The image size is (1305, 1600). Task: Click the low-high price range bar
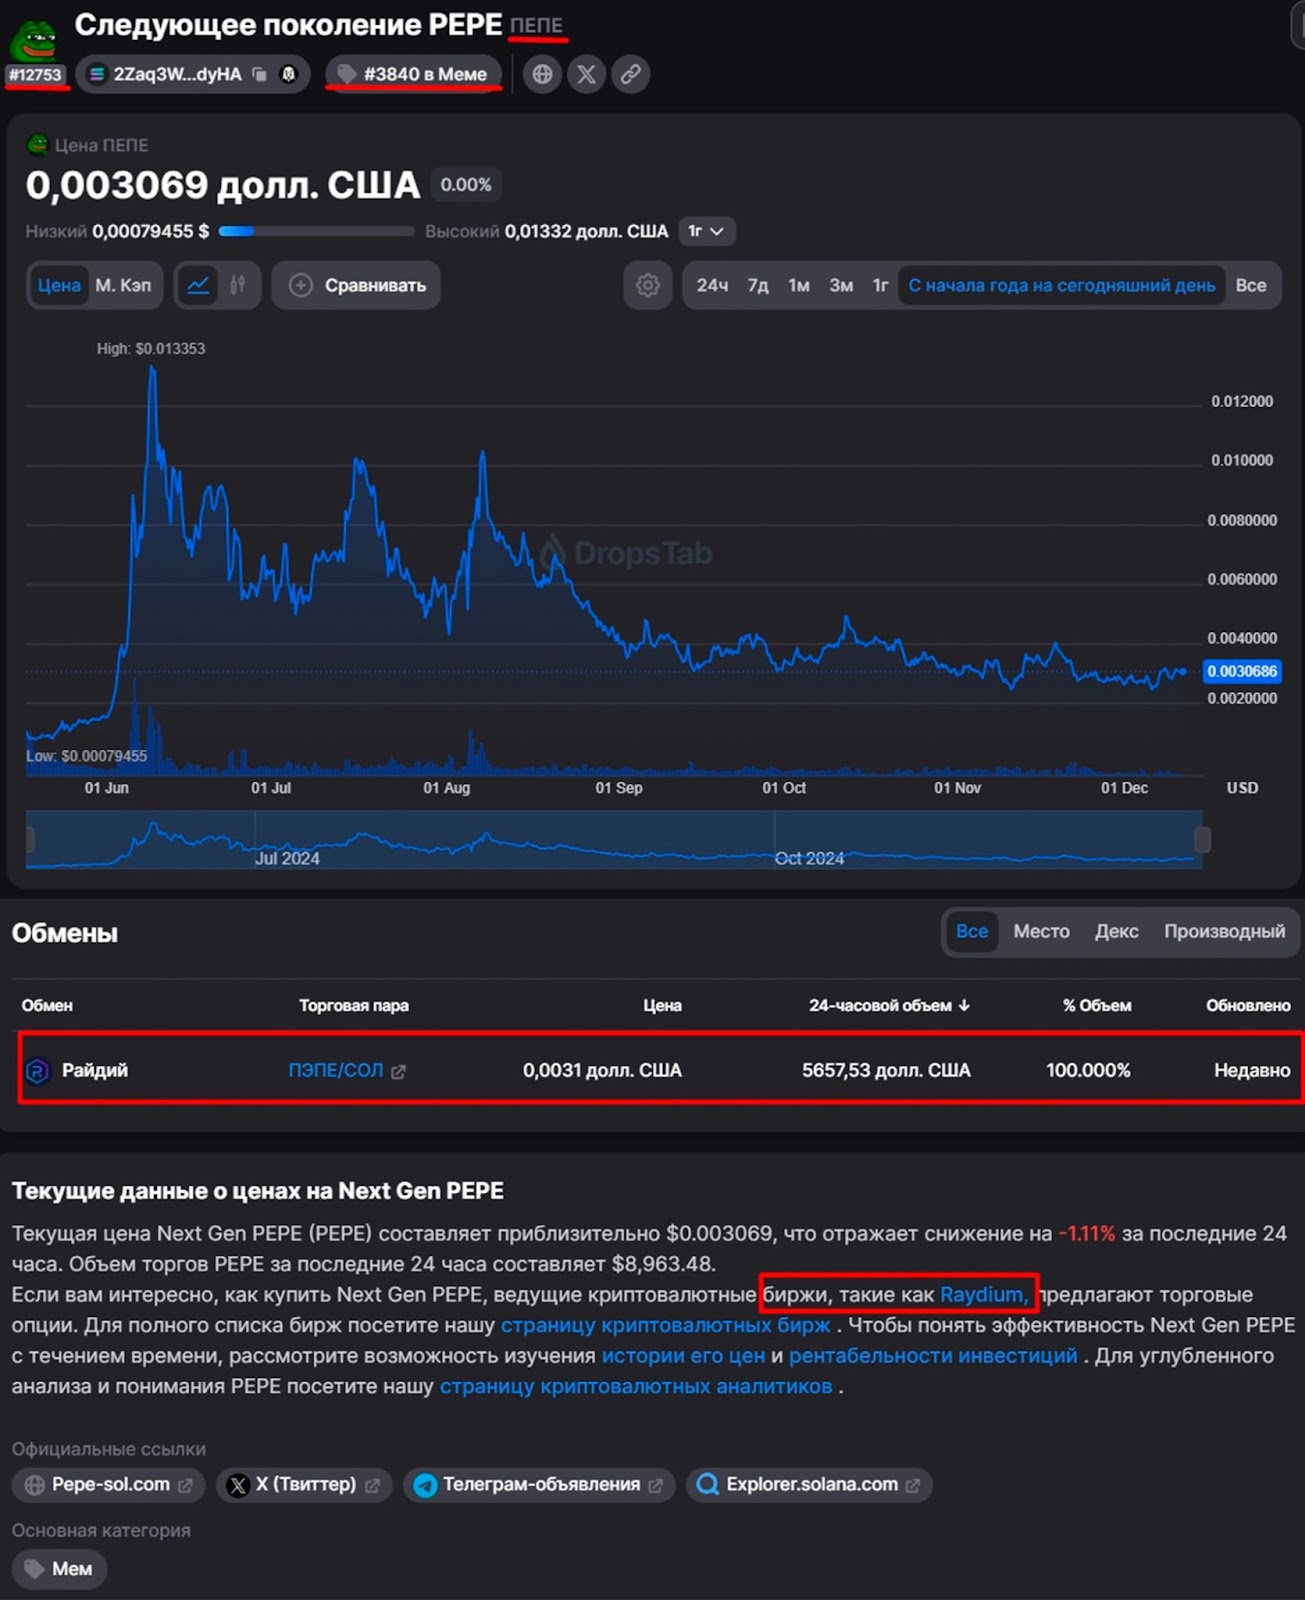click(x=316, y=231)
